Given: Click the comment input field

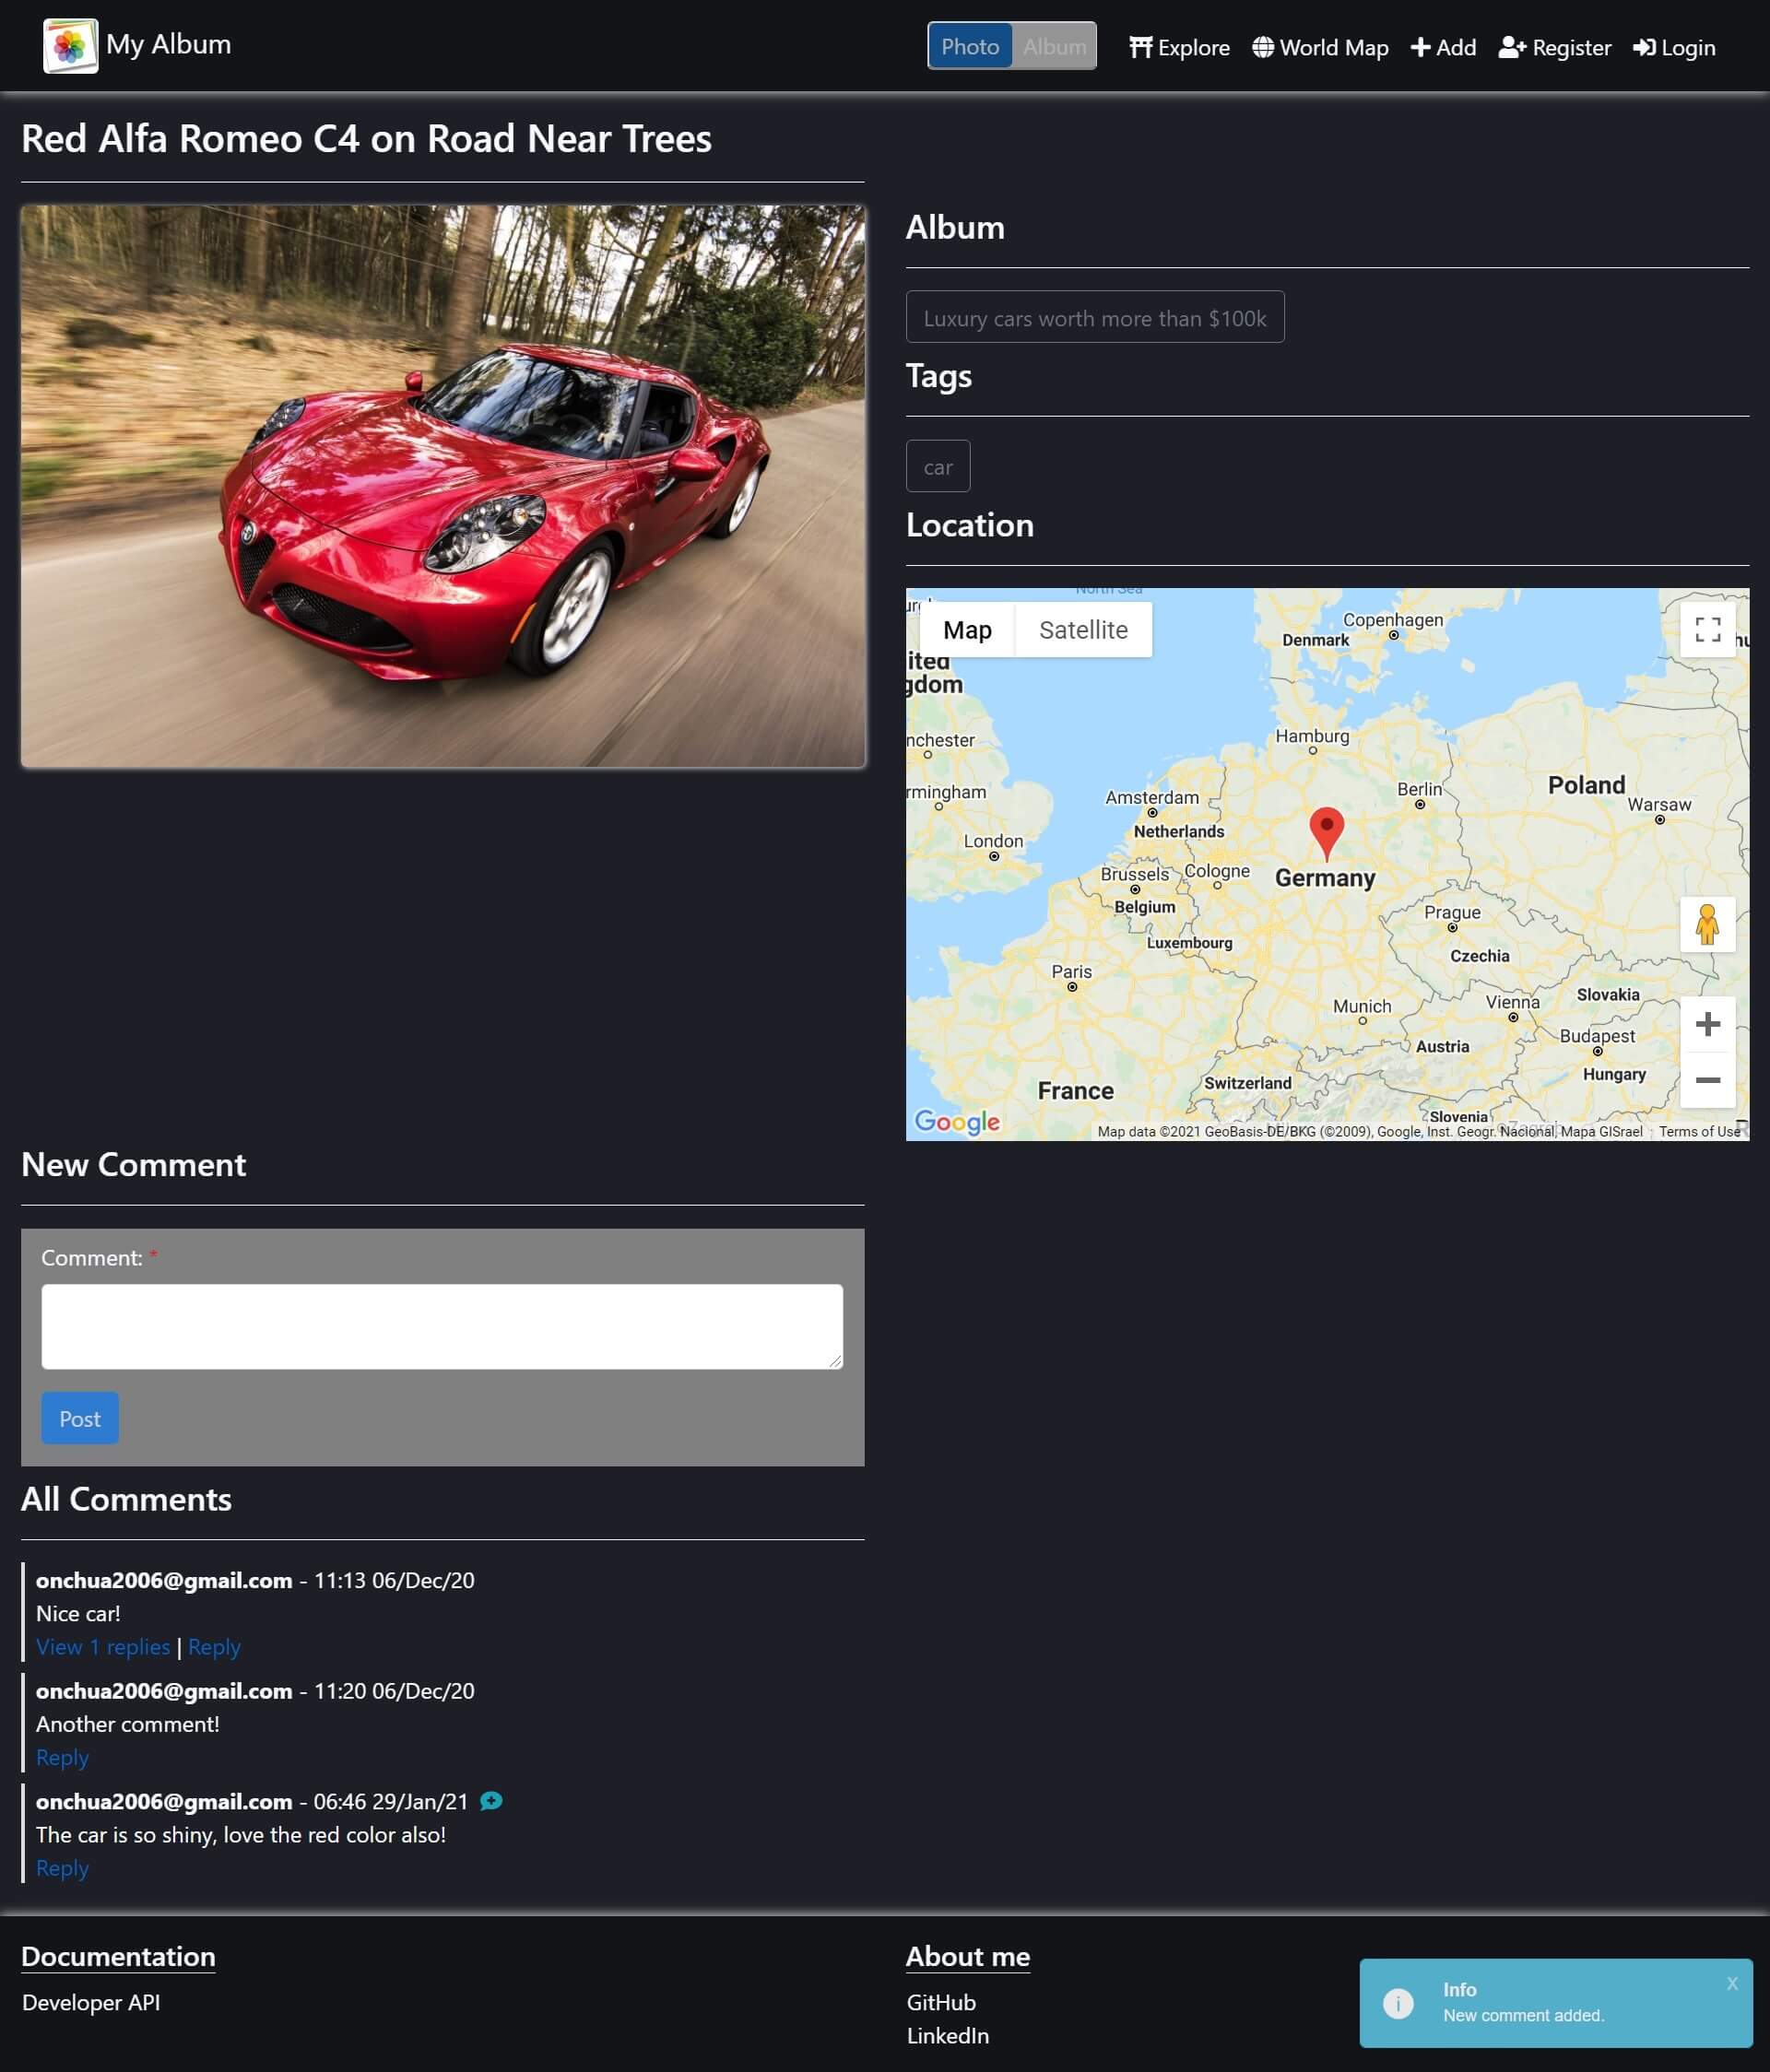Looking at the screenshot, I should (442, 1325).
